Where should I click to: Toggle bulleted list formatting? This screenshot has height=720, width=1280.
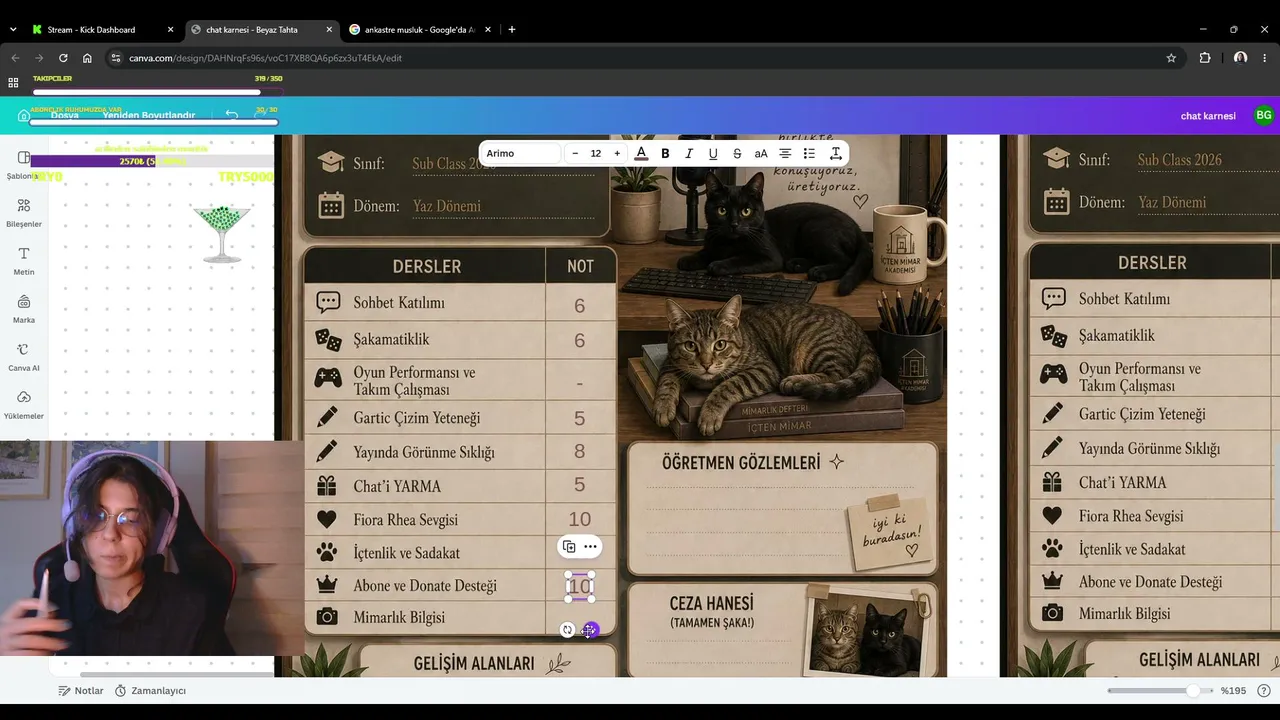tap(809, 153)
